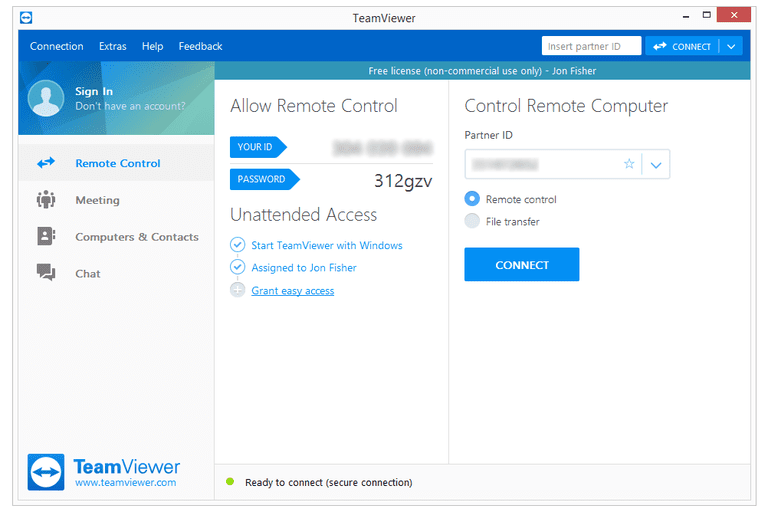Open the Connection menu
768x512 pixels.
coord(56,46)
